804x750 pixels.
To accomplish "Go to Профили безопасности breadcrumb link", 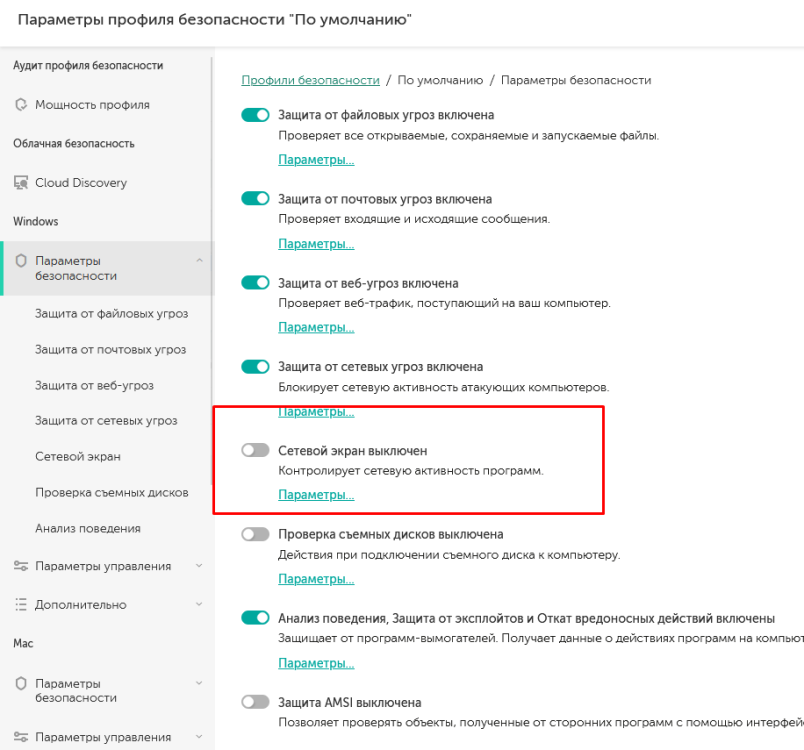I will (x=310, y=79).
